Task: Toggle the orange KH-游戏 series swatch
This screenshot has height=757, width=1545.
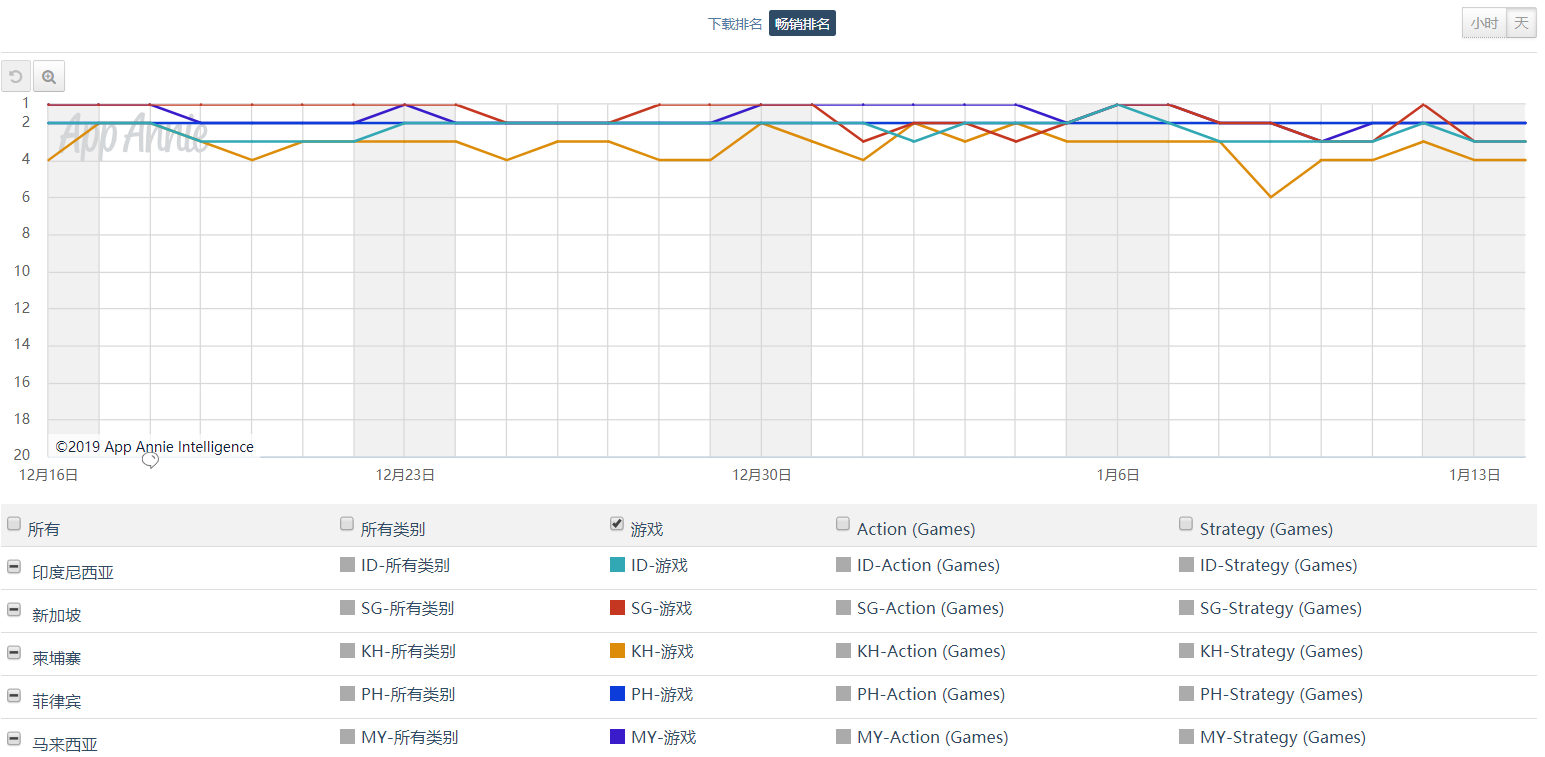Action: pos(617,651)
